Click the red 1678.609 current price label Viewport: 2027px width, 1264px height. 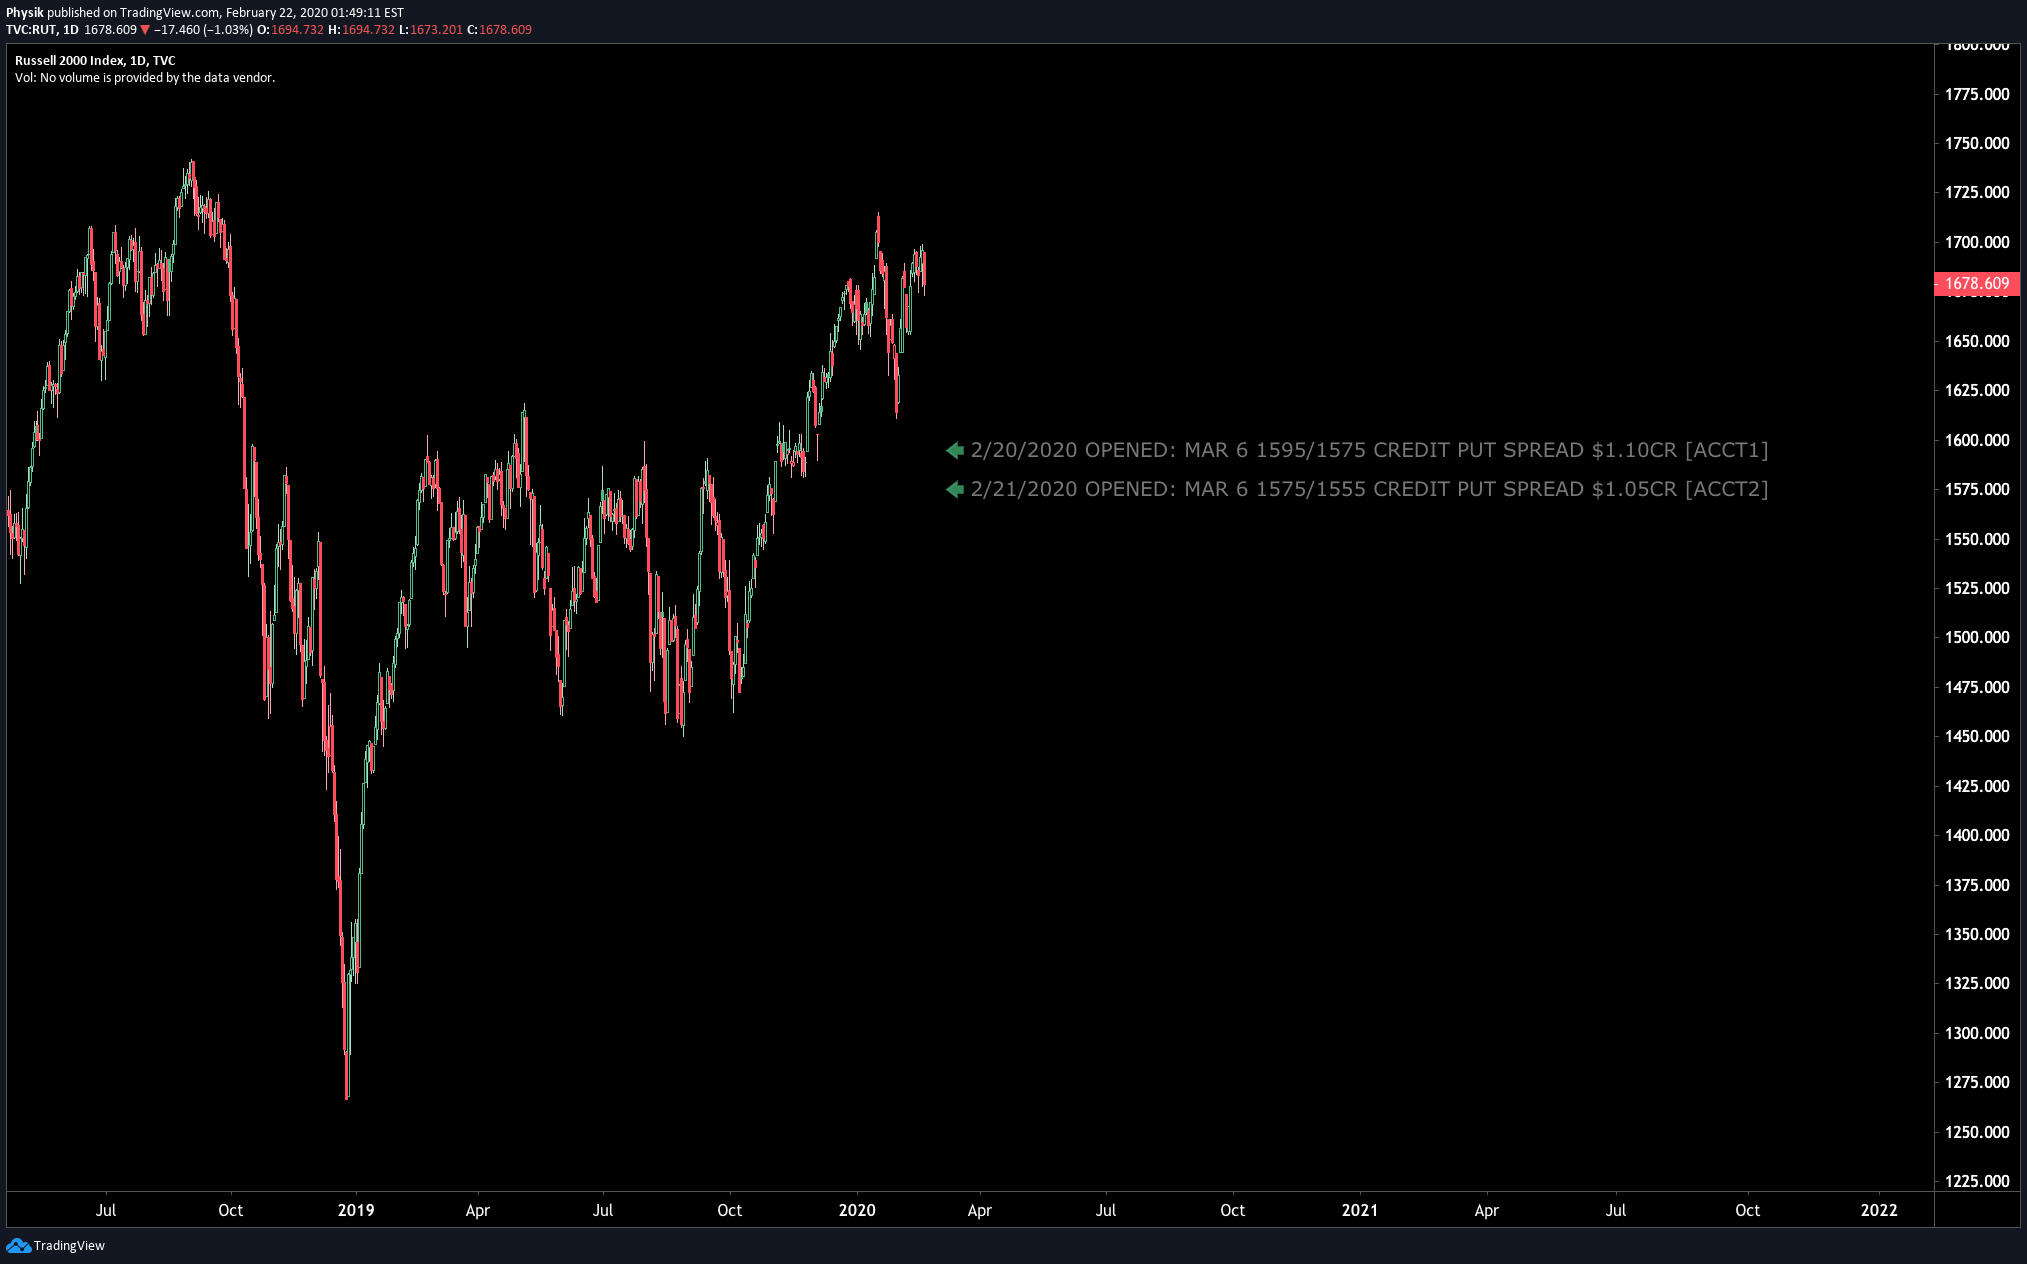click(1976, 283)
